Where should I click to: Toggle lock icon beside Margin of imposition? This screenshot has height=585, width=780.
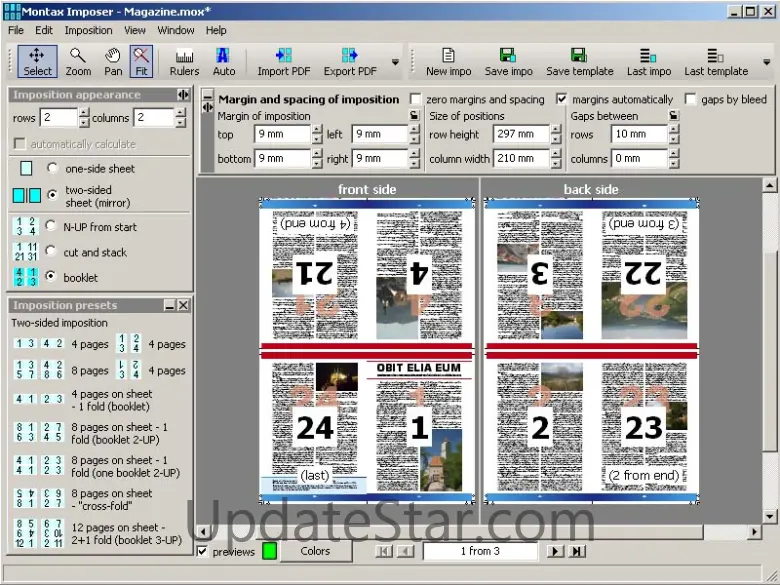click(x=414, y=115)
